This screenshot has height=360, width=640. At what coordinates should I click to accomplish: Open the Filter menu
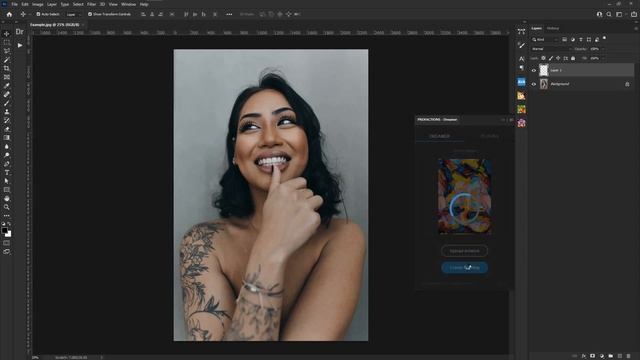tap(91, 4)
